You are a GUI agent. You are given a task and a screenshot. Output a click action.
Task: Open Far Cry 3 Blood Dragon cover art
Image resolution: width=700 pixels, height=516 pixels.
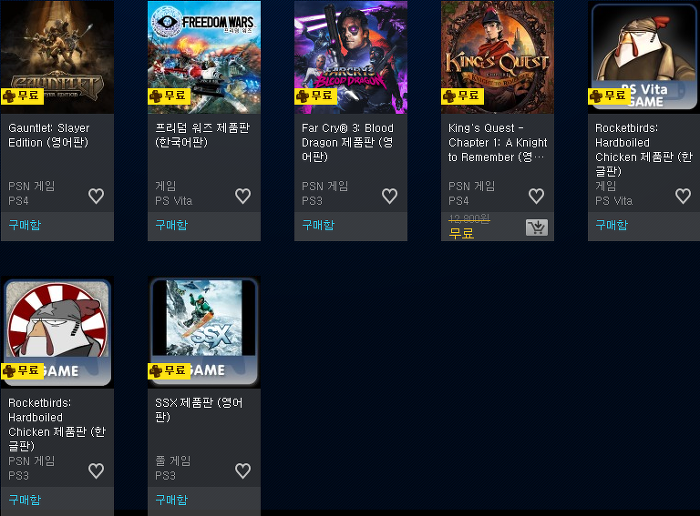tap(351, 57)
